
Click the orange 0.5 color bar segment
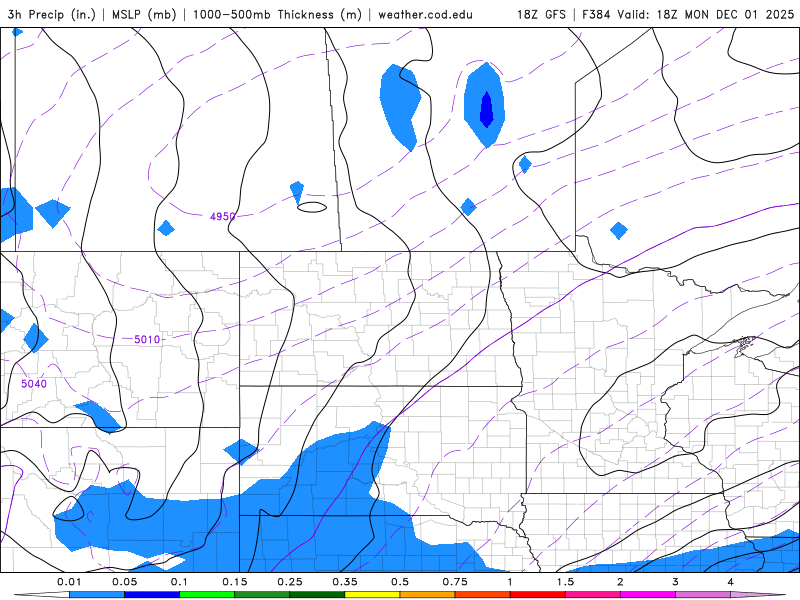(428, 595)
